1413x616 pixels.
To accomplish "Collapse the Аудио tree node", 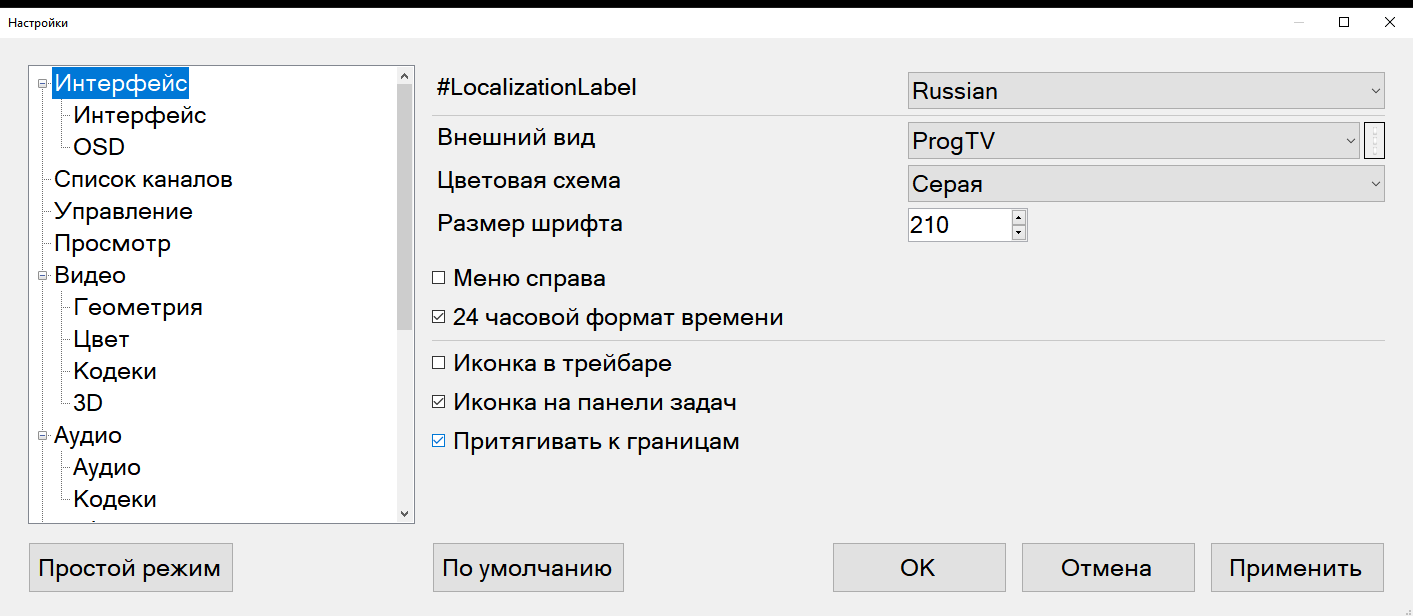I will coord(42,436).
